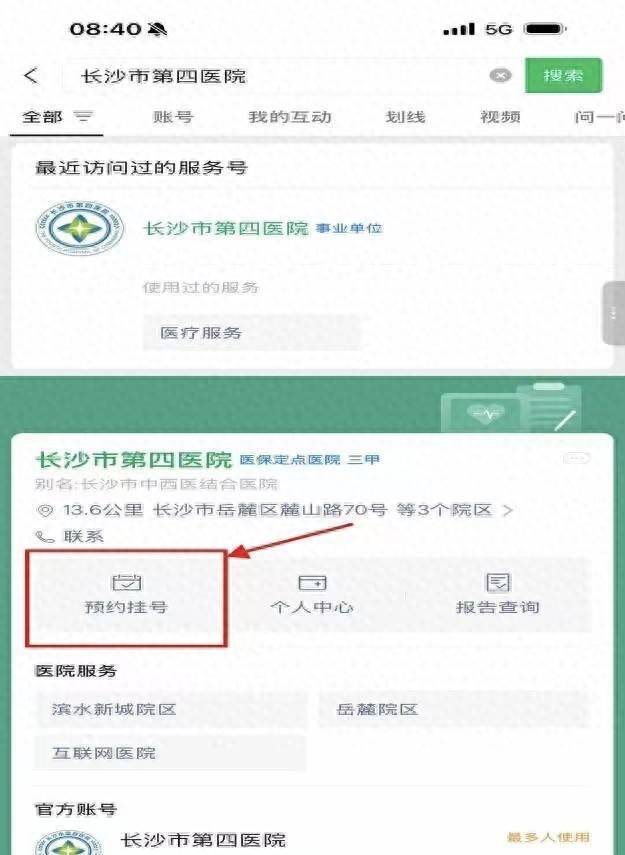Select the 视频 tab
This screenshot has width=625, height=855.
[x=500, y=117]
